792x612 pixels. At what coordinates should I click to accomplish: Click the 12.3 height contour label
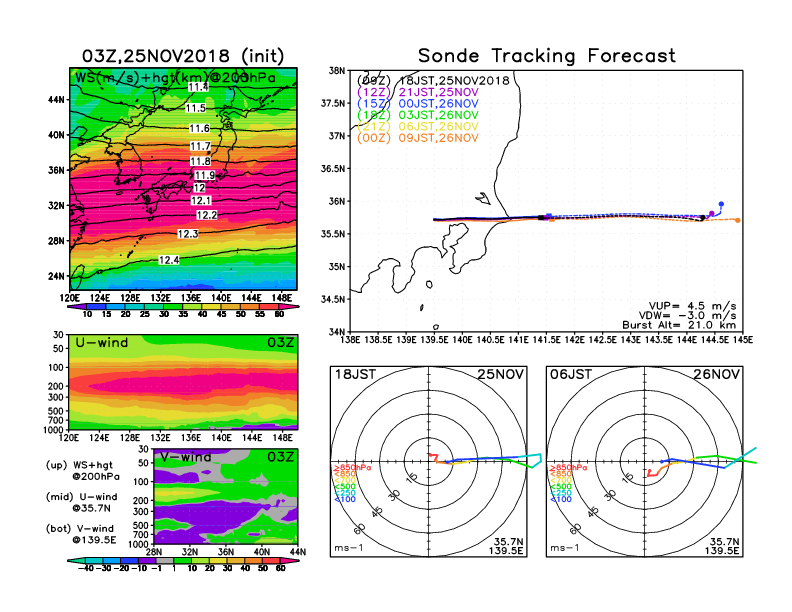point(188,234)
